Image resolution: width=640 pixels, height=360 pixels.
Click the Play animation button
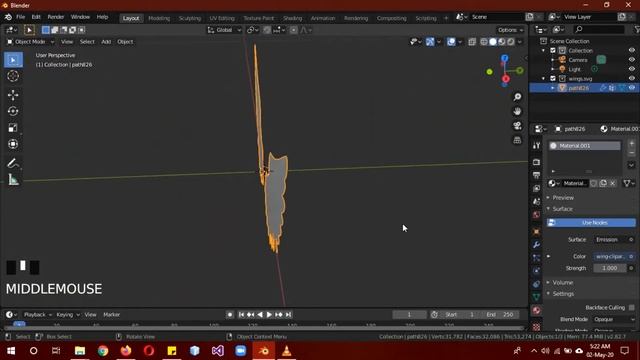coord(269,315)
